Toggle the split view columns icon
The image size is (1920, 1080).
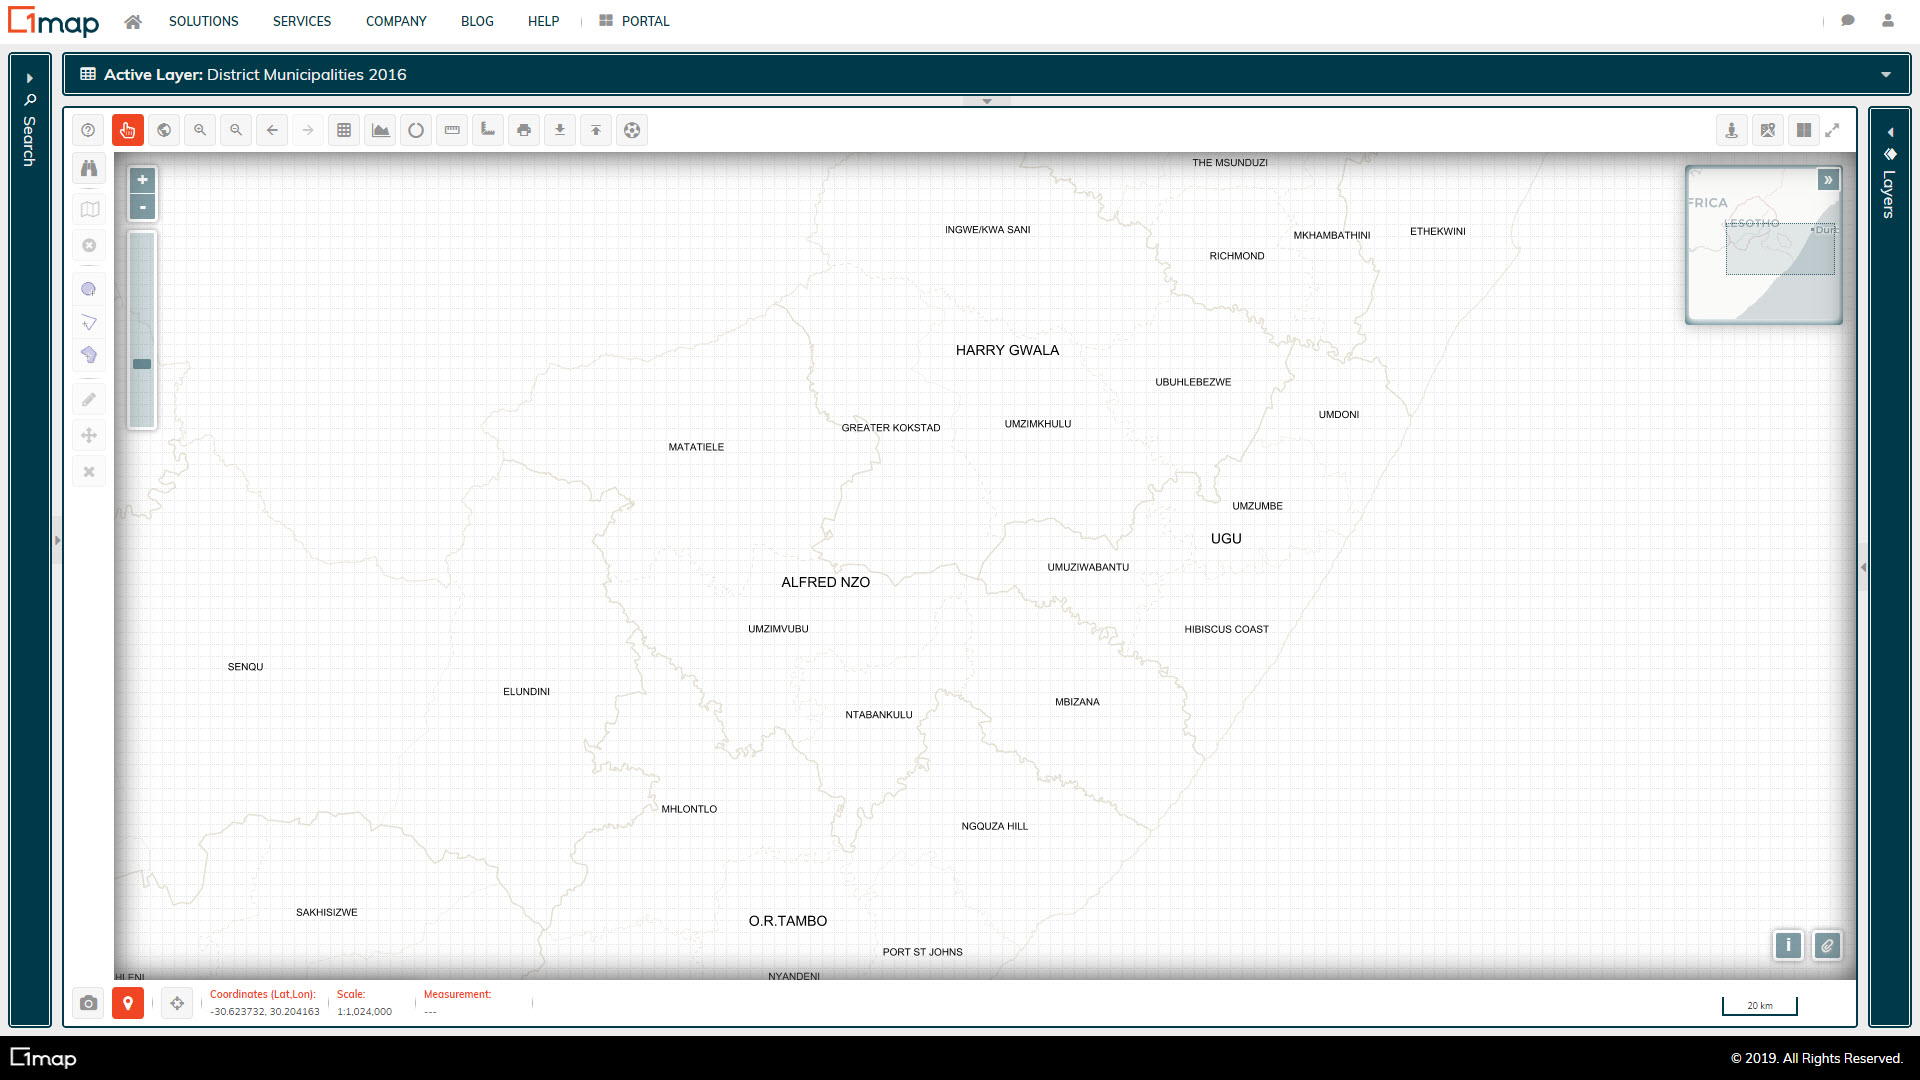(x=1804, y=130)
